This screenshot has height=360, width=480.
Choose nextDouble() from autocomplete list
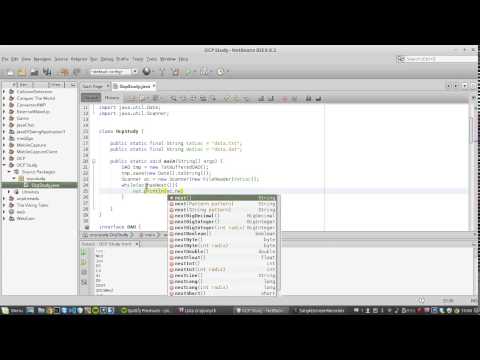click(222, 251)
